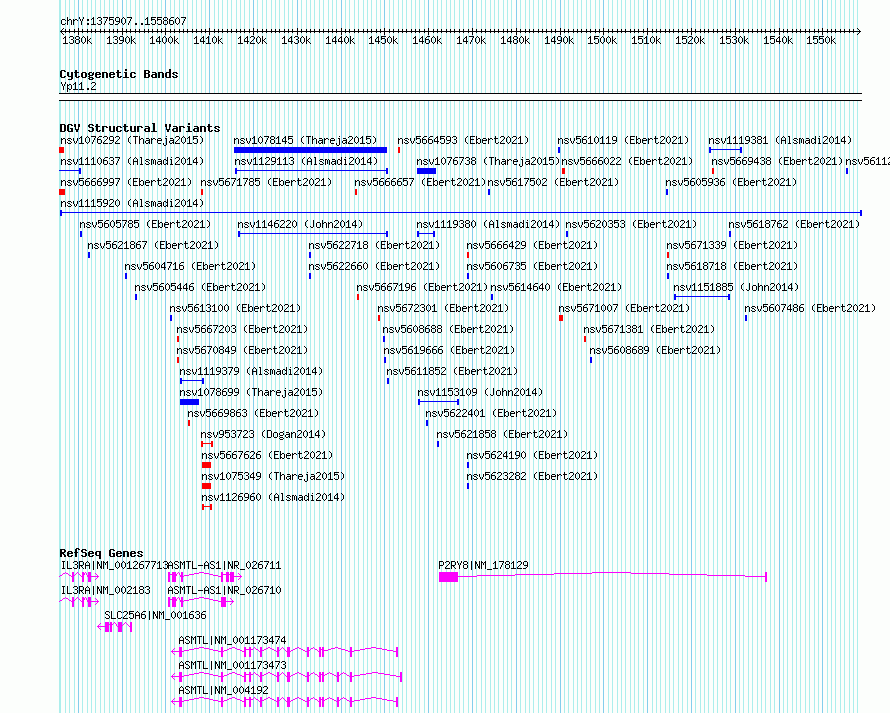
Task: Click the nsv1153109 (John2014) variant label
Action: 480,392
